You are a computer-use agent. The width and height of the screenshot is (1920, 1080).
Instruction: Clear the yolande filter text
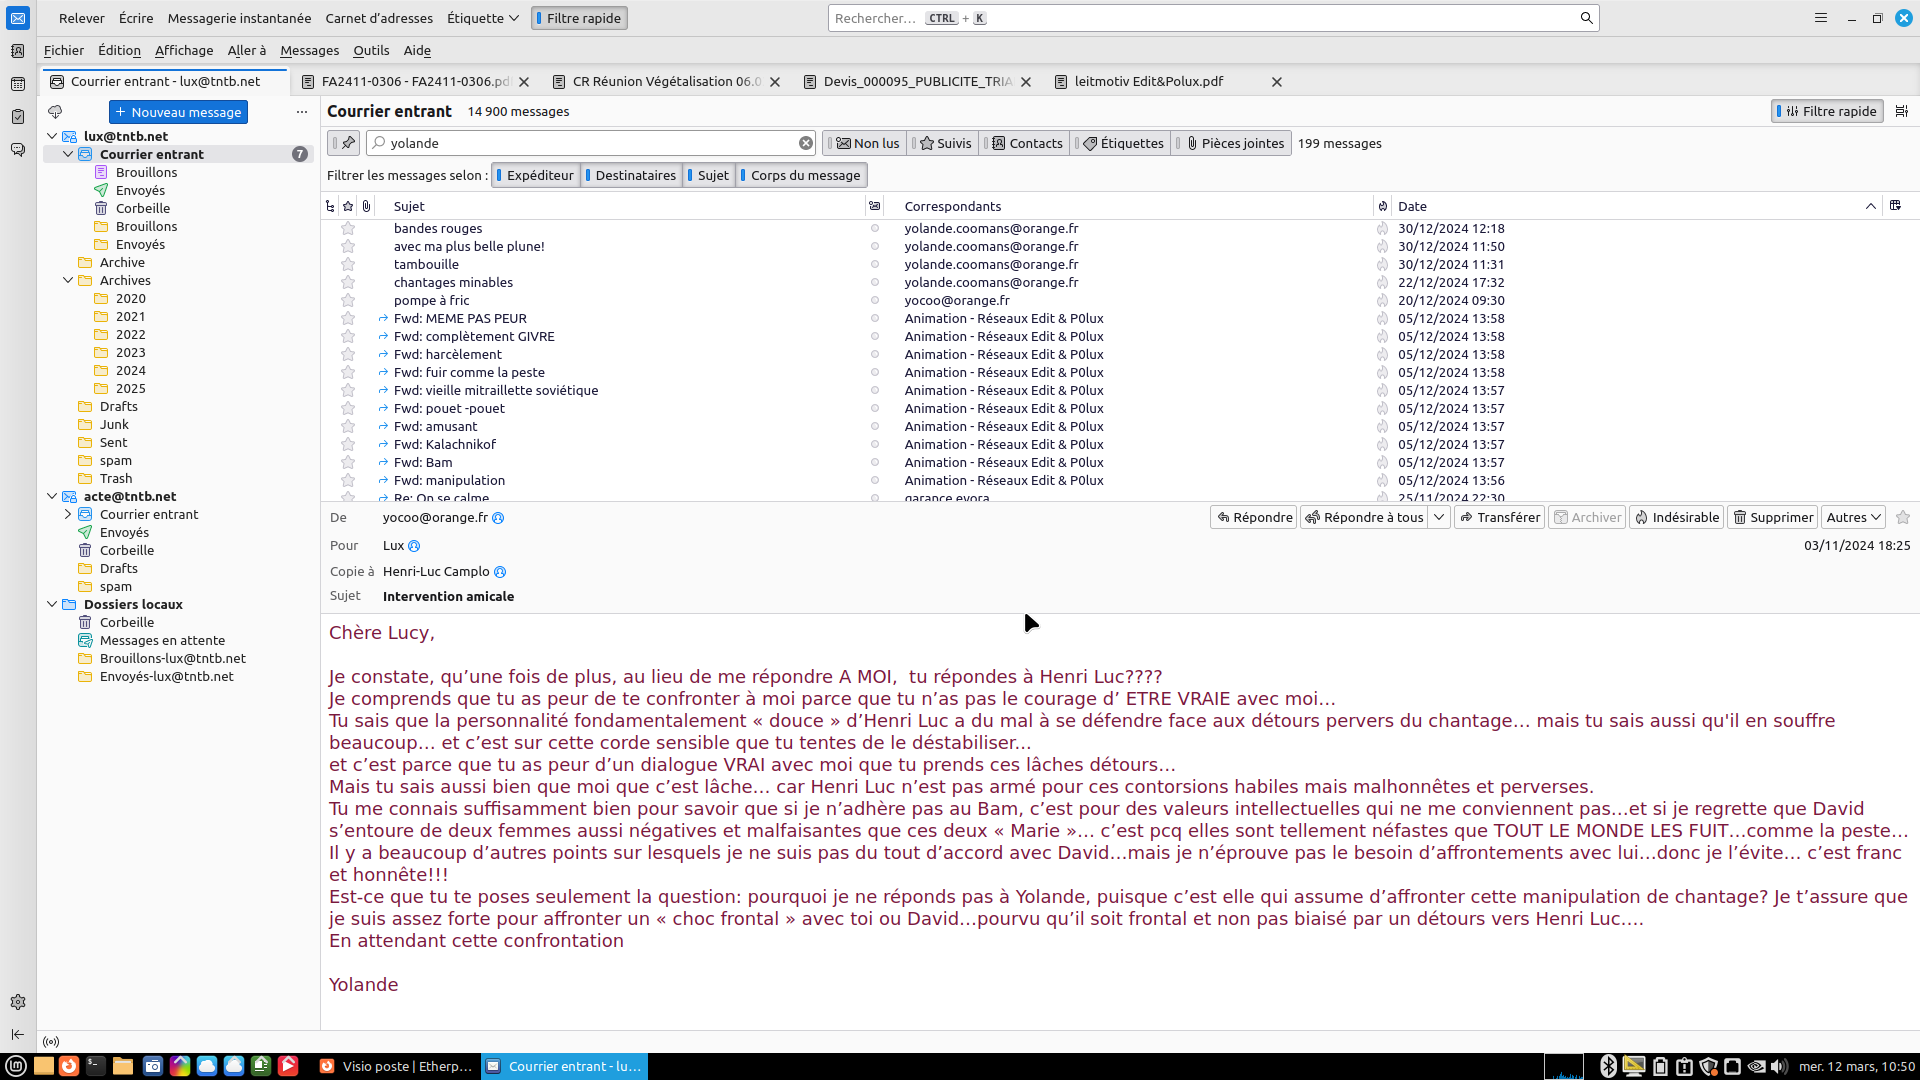click(x=805, y=143)
